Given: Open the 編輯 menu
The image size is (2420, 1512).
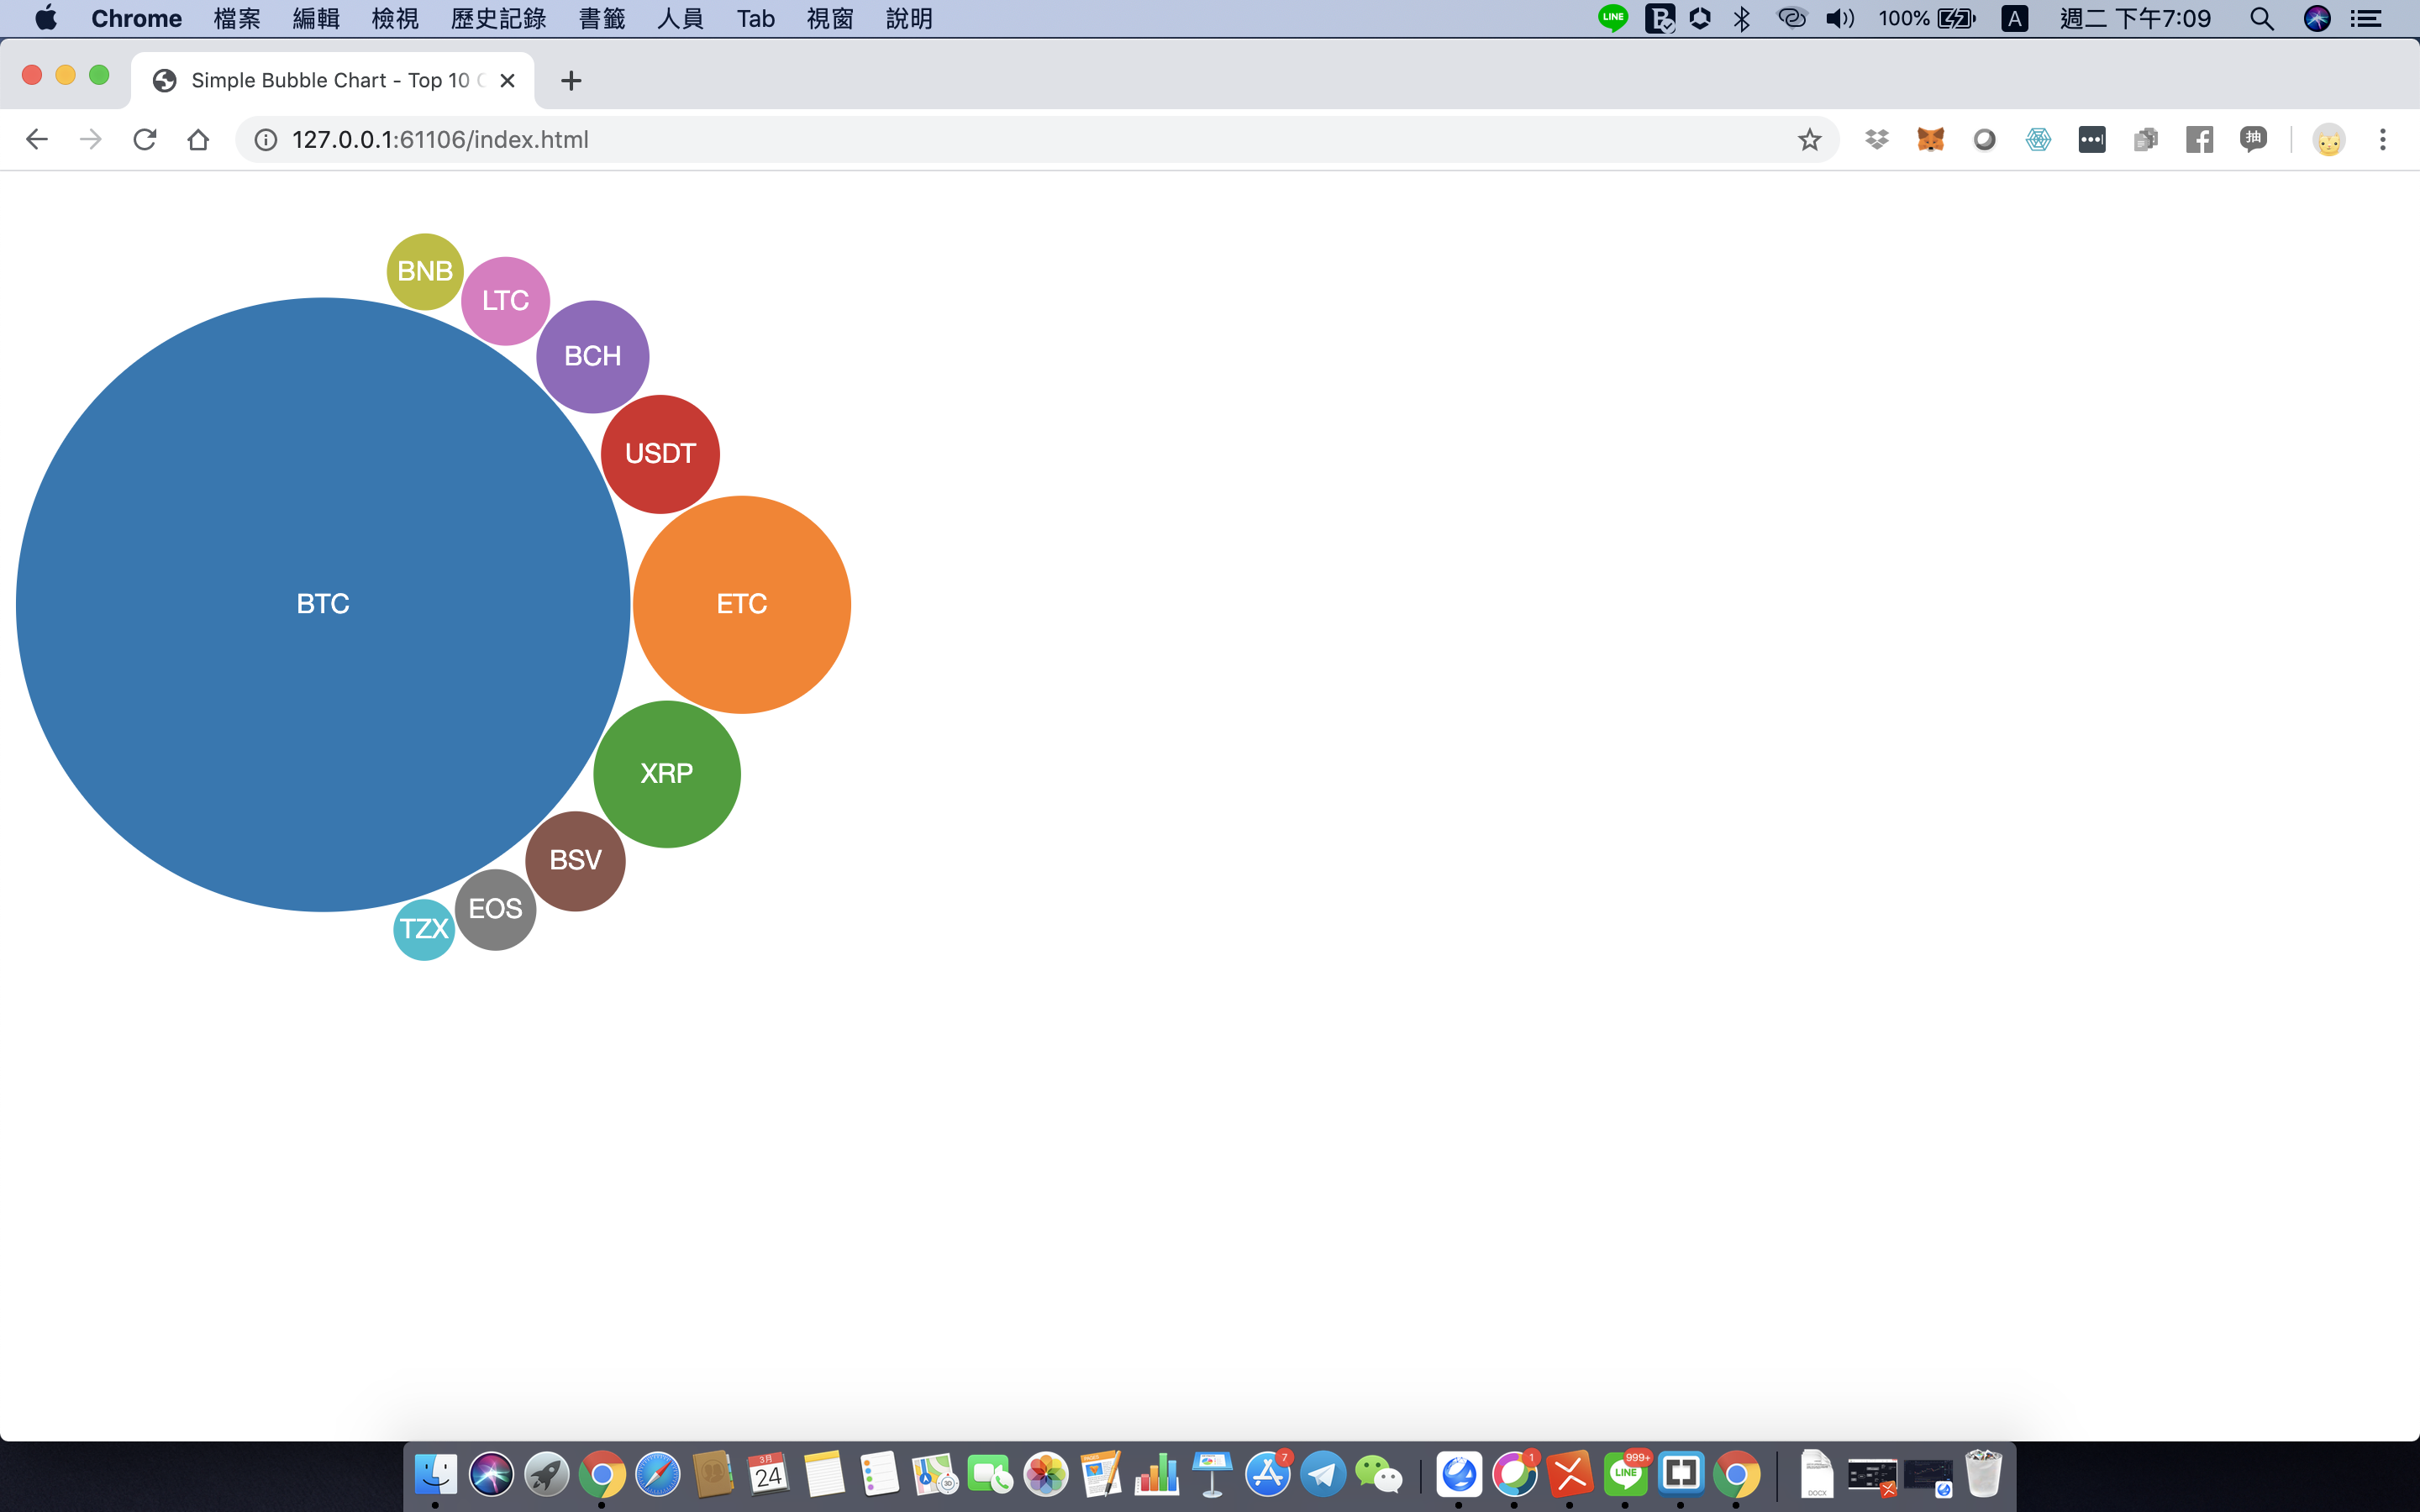Looking at the screenshot, I should [x=316, y=18].
